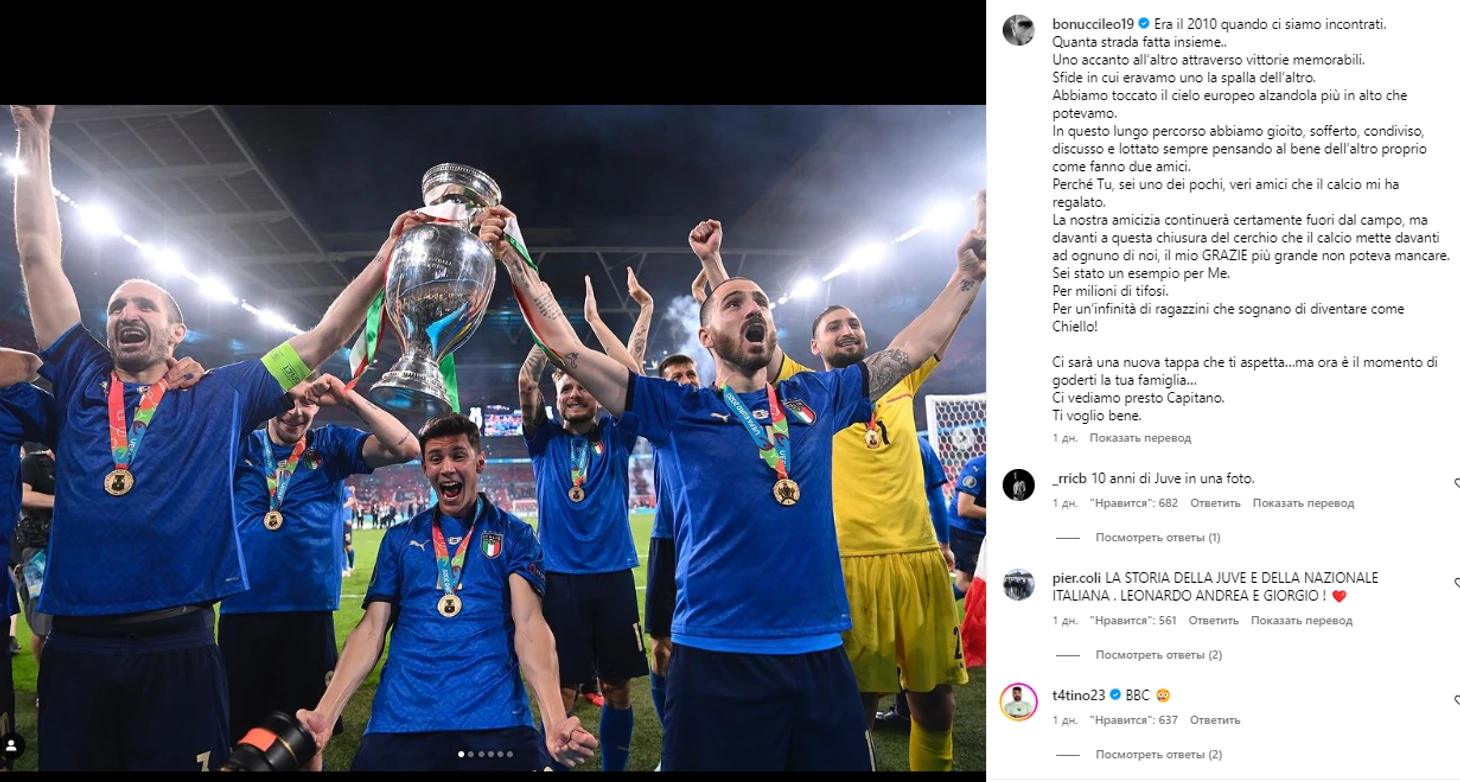
Task: Reply to the pier.coli comment
Action: click(1213, 621)
